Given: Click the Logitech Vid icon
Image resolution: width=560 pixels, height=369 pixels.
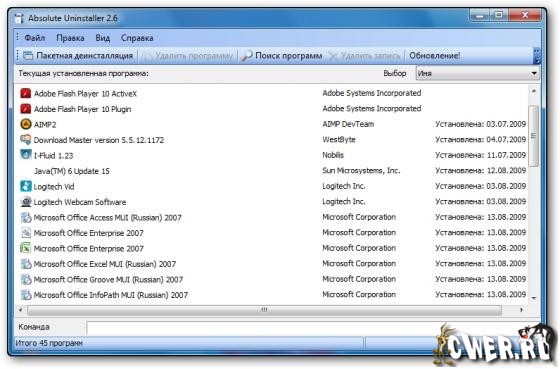Looking at the screenshot, I should click(x=25, y=186).
